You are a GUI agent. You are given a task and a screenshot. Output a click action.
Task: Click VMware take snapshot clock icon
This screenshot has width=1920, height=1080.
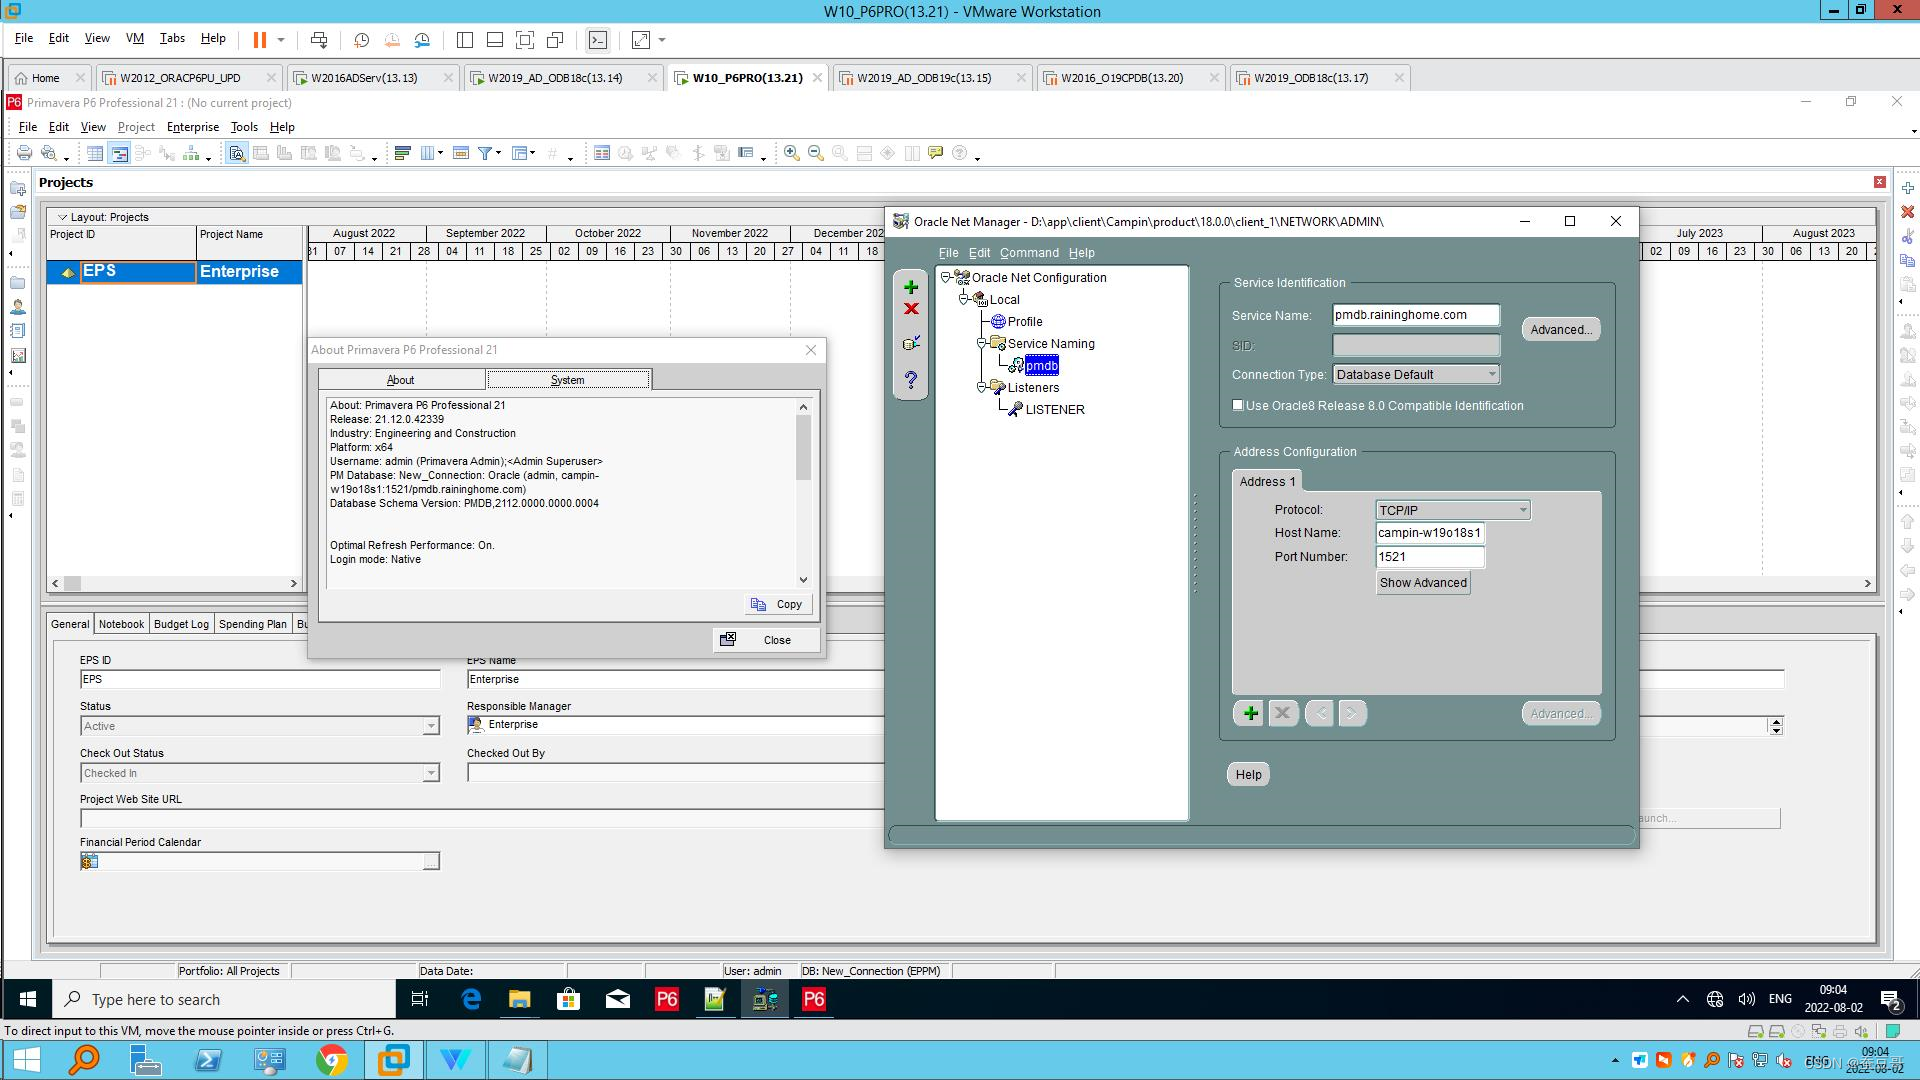point(362,40)
